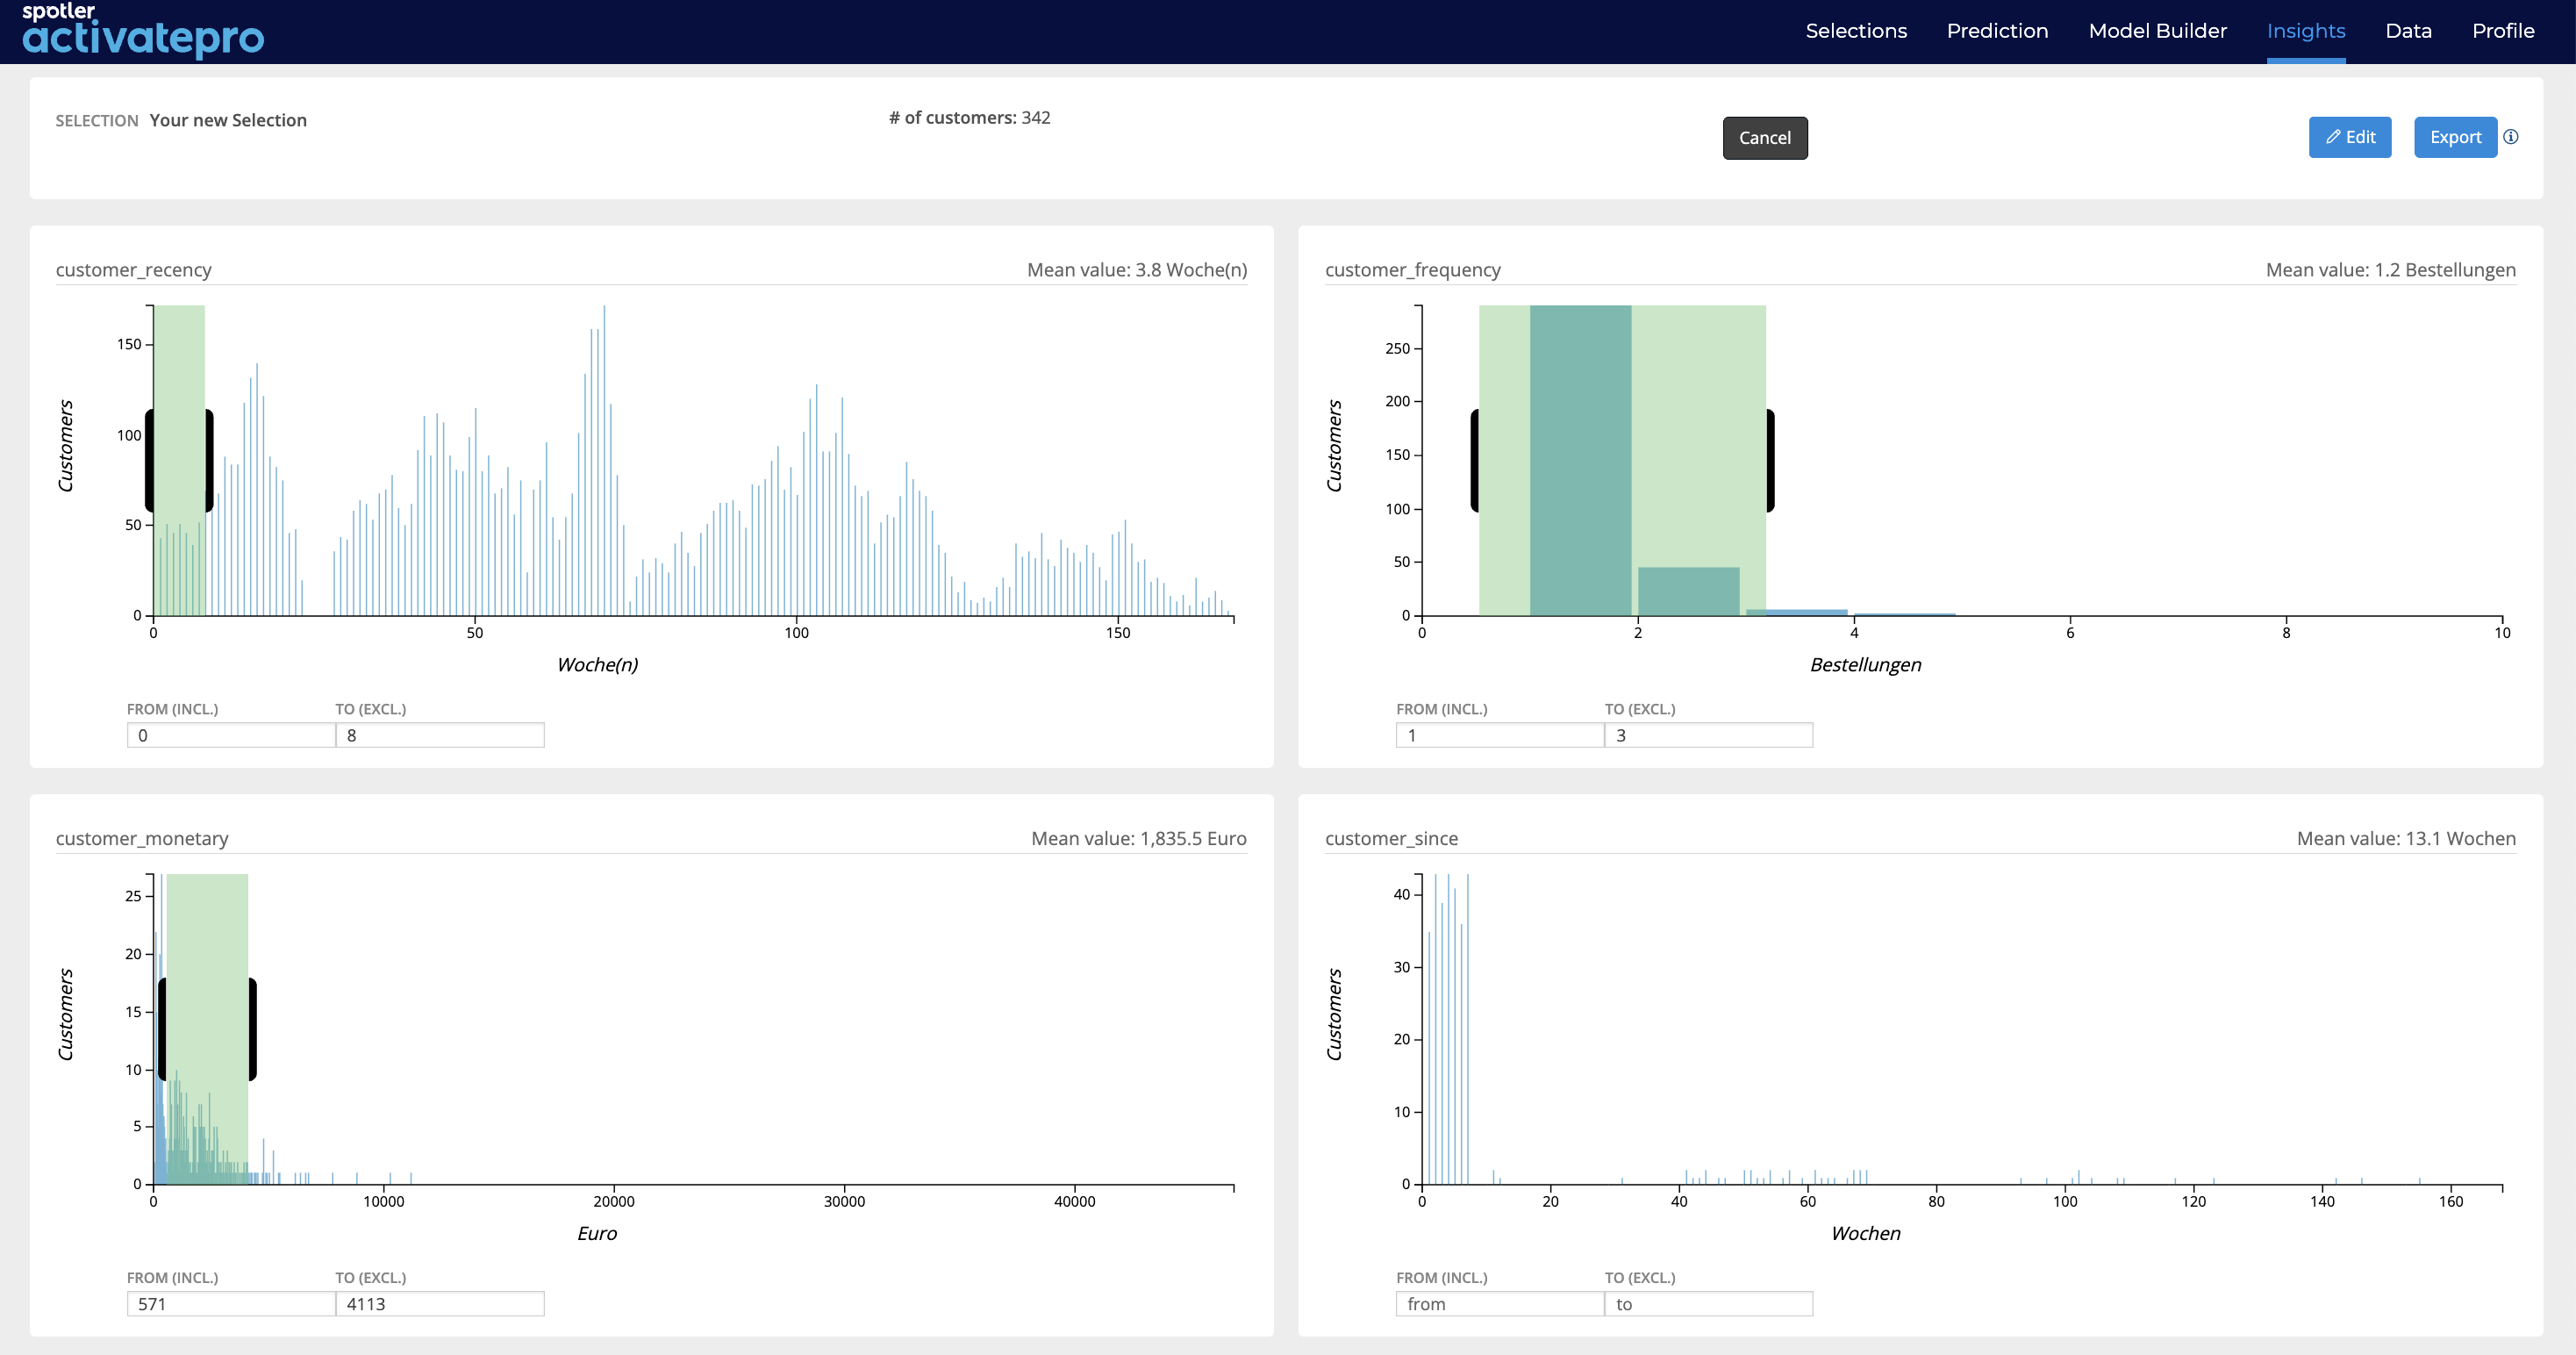The width and height of the screenshot is (2576, 1355).
Task: Click the info icon next to Export
Action: point(2511,137)
